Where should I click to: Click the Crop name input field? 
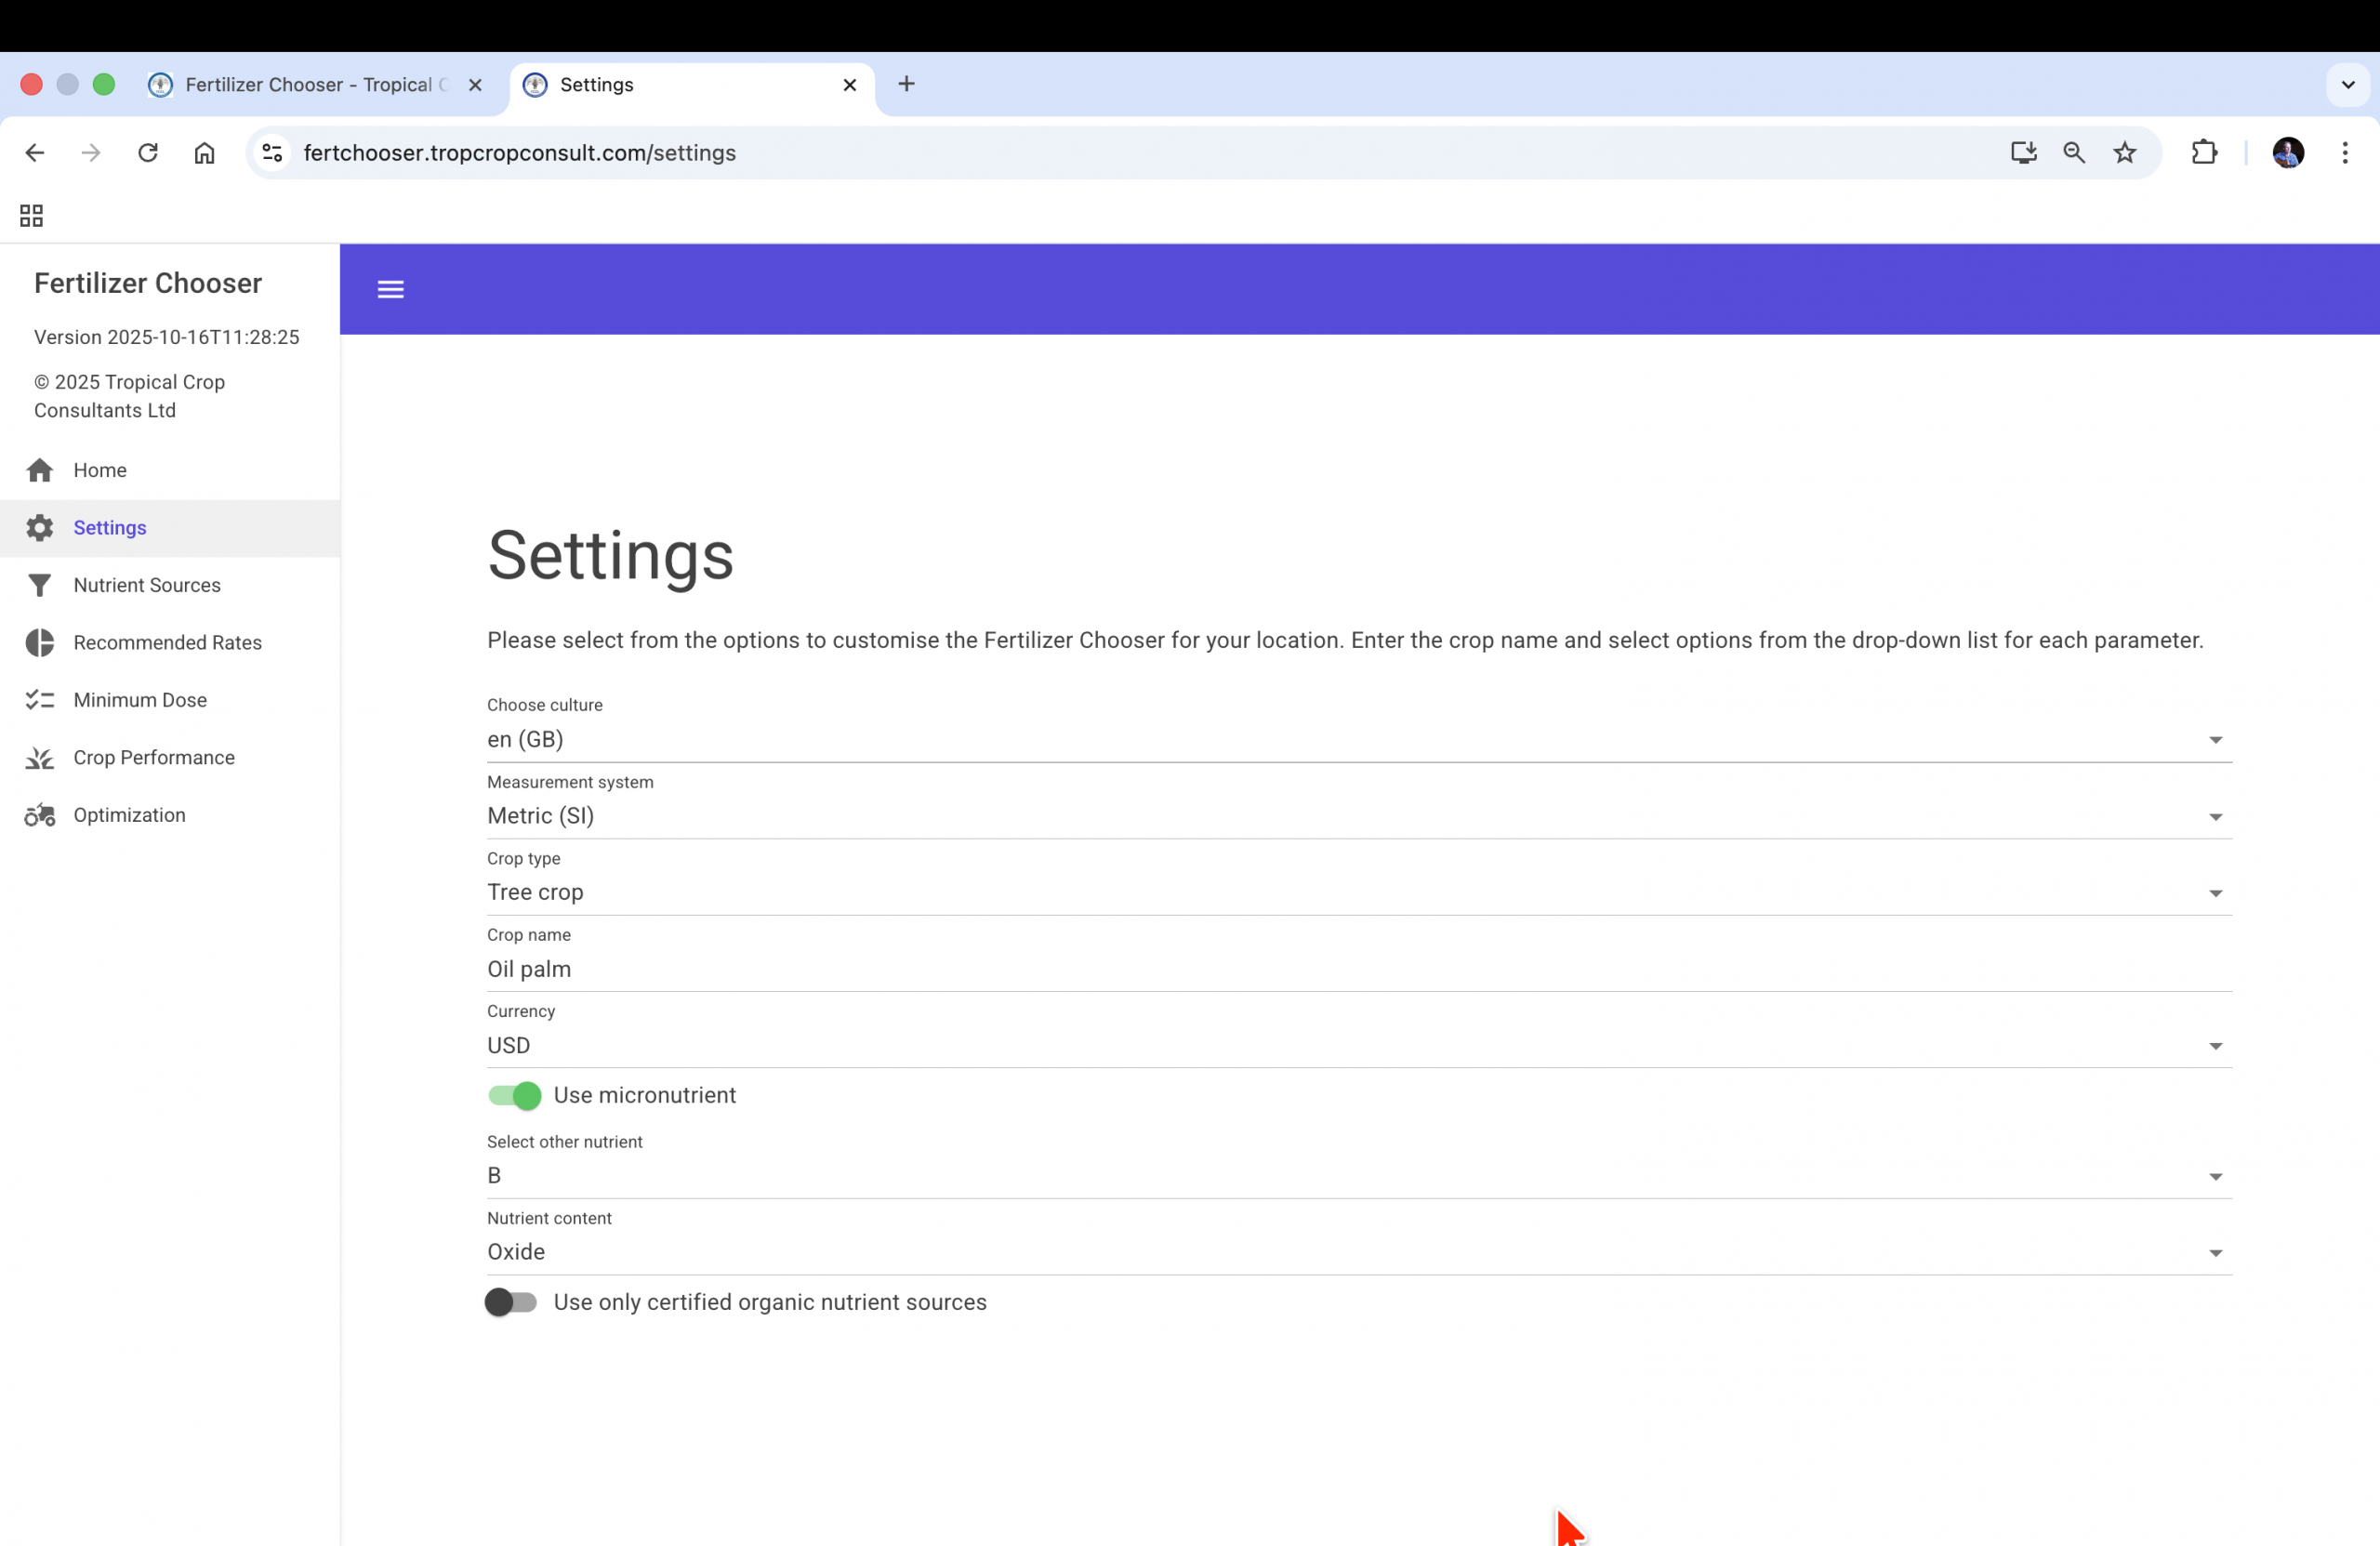click(1358, 969)
